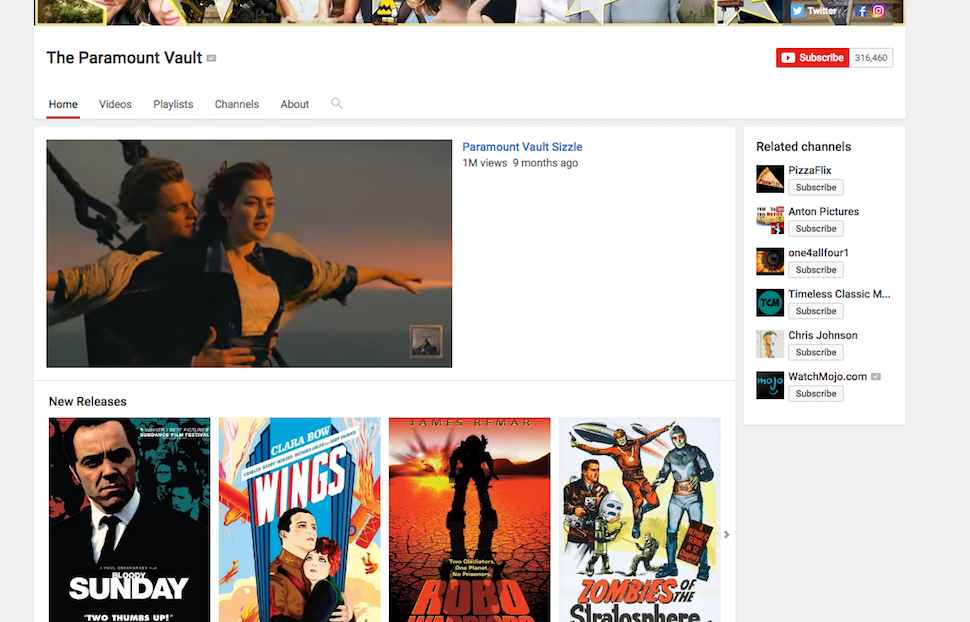This screenshot has height=622, width=970.
Task: Subscribe to Chris Johnson
Action: (x=815, y=352)
